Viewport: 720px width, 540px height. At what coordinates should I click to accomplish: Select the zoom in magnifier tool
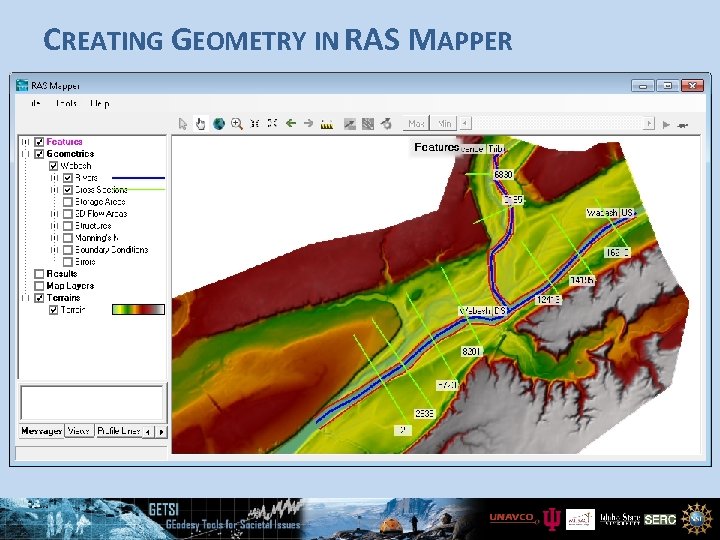[237, 124]
